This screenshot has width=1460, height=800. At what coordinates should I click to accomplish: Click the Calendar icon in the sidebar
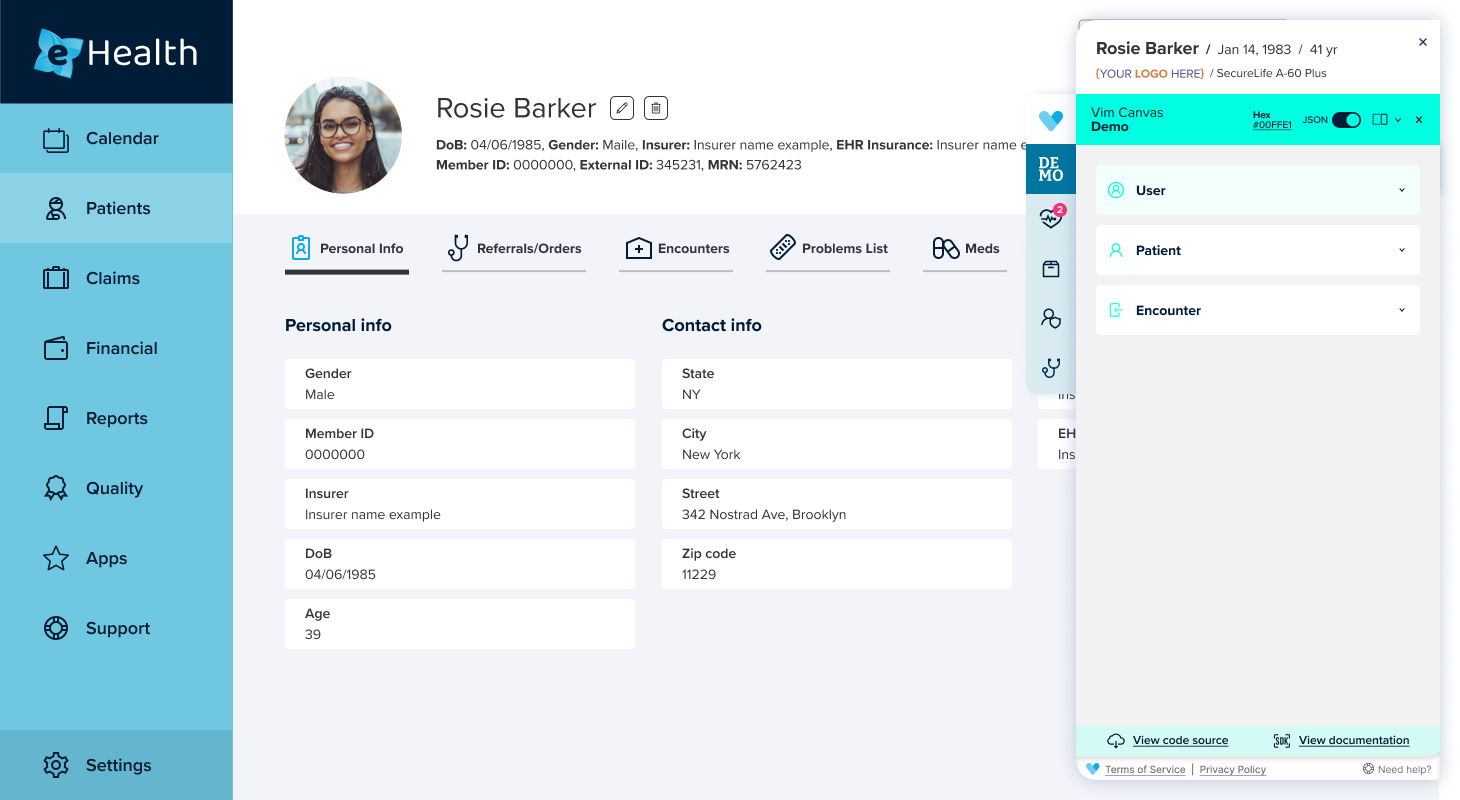coord(56,139)
